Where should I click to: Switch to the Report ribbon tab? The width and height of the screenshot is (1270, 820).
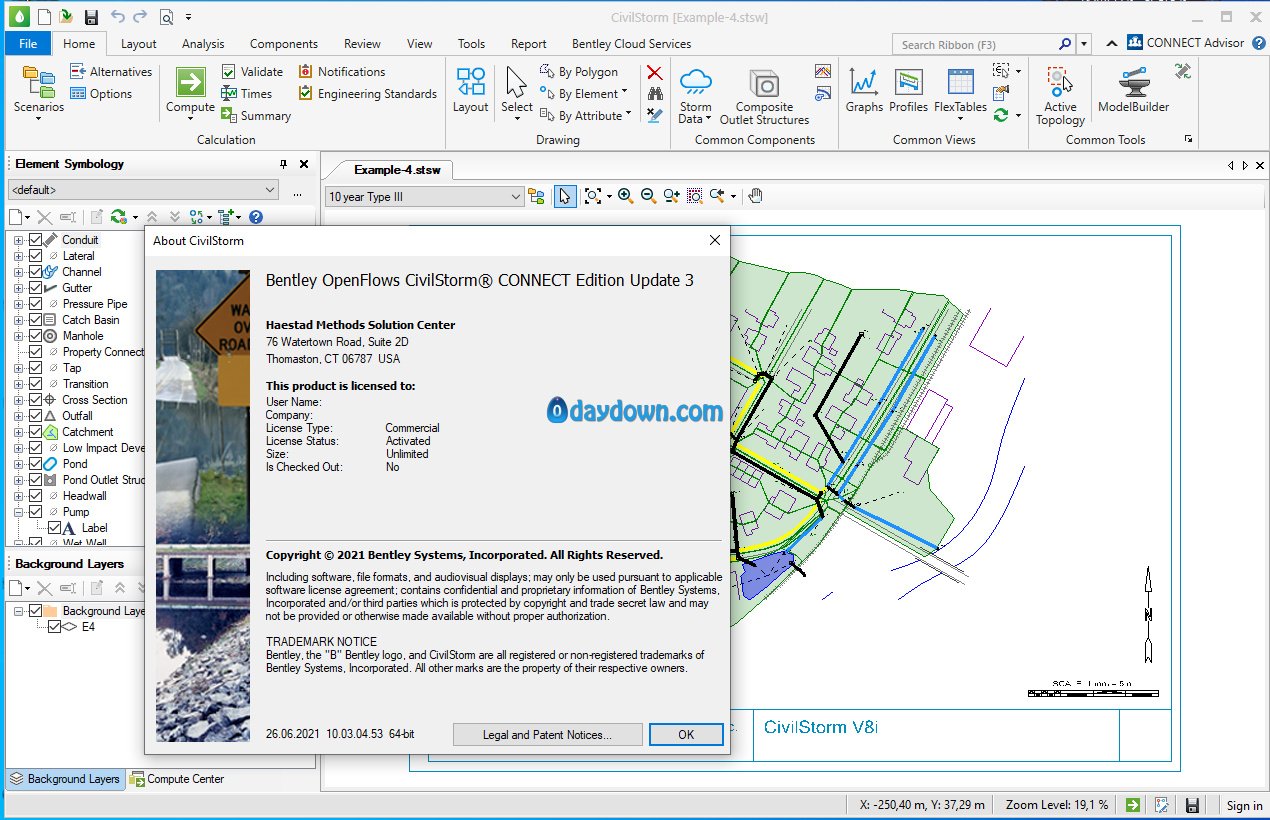[x=529, y=44]
